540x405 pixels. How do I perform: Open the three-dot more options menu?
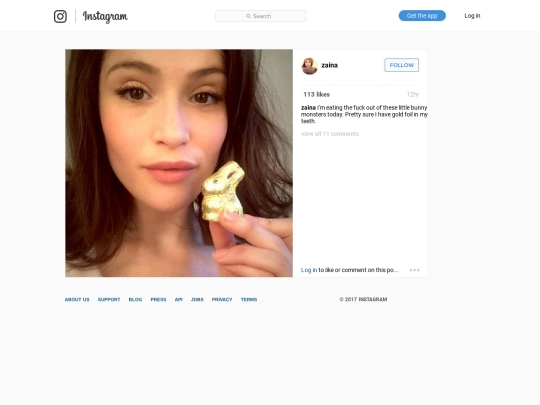coord(414,270)
